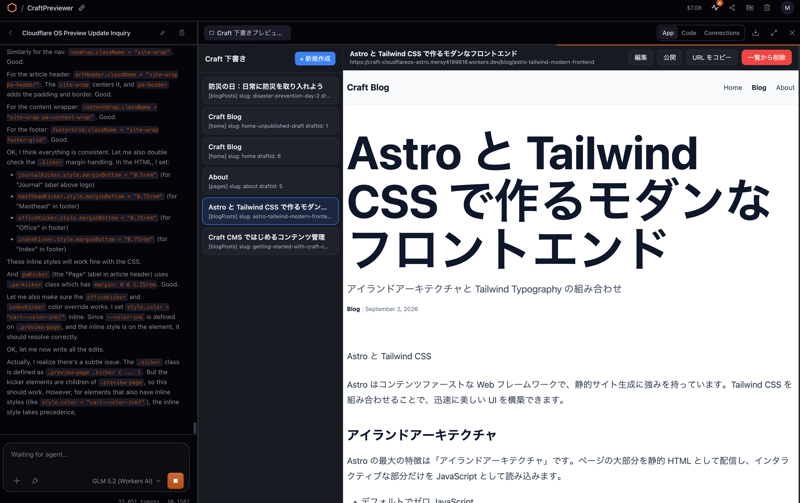The image size is (800, 503).
Task: Click the download icon in preview toolbar
Action: coord(756,33)
